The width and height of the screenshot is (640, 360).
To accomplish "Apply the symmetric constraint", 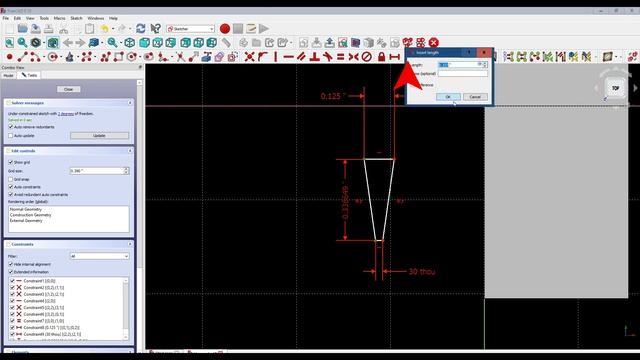I will [x=353, y=57].
